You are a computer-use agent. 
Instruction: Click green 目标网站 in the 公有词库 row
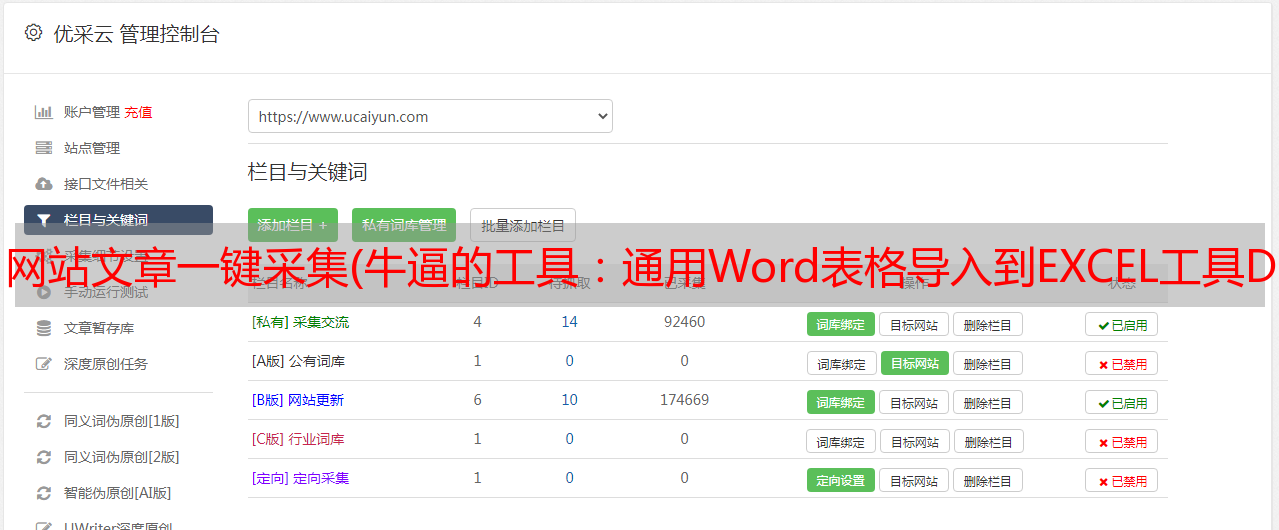click(x=915, y=363)
